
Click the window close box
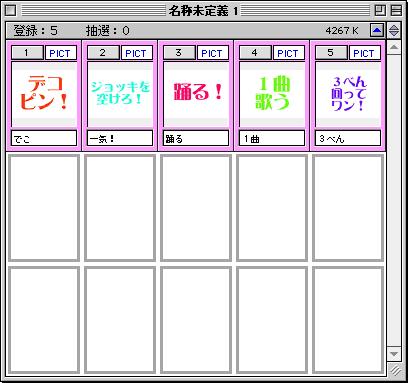(10, 10)
